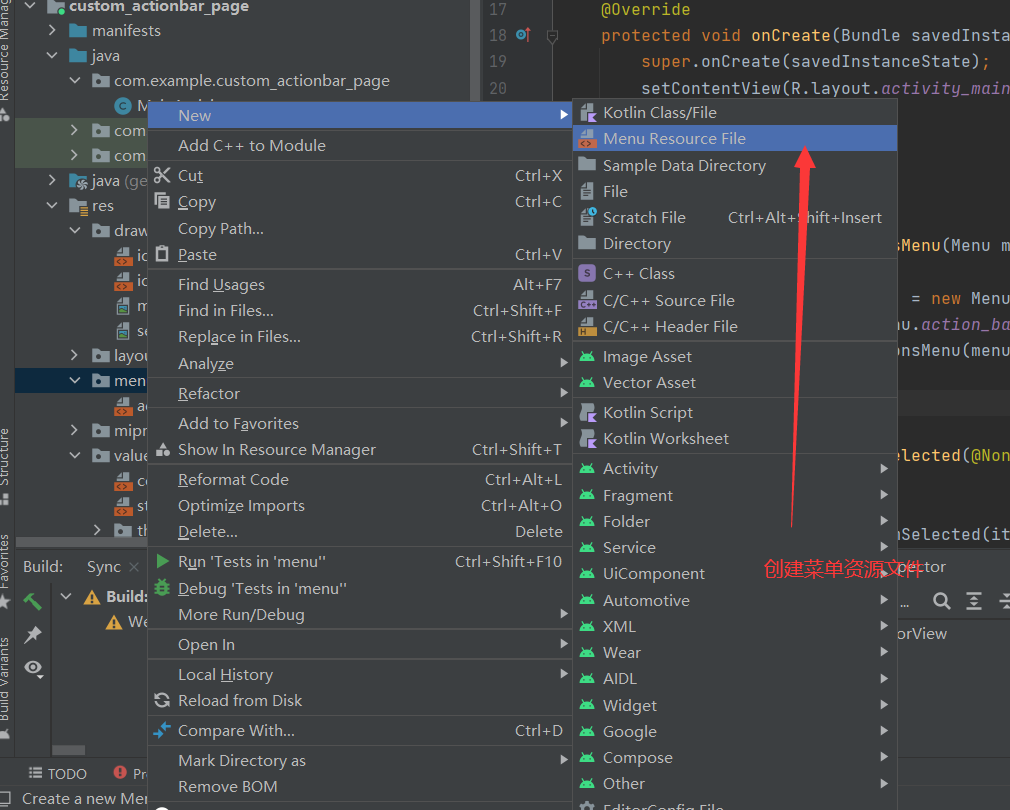
Task: Select custom_actionbar_page module in tree
Action: point(159,7)
